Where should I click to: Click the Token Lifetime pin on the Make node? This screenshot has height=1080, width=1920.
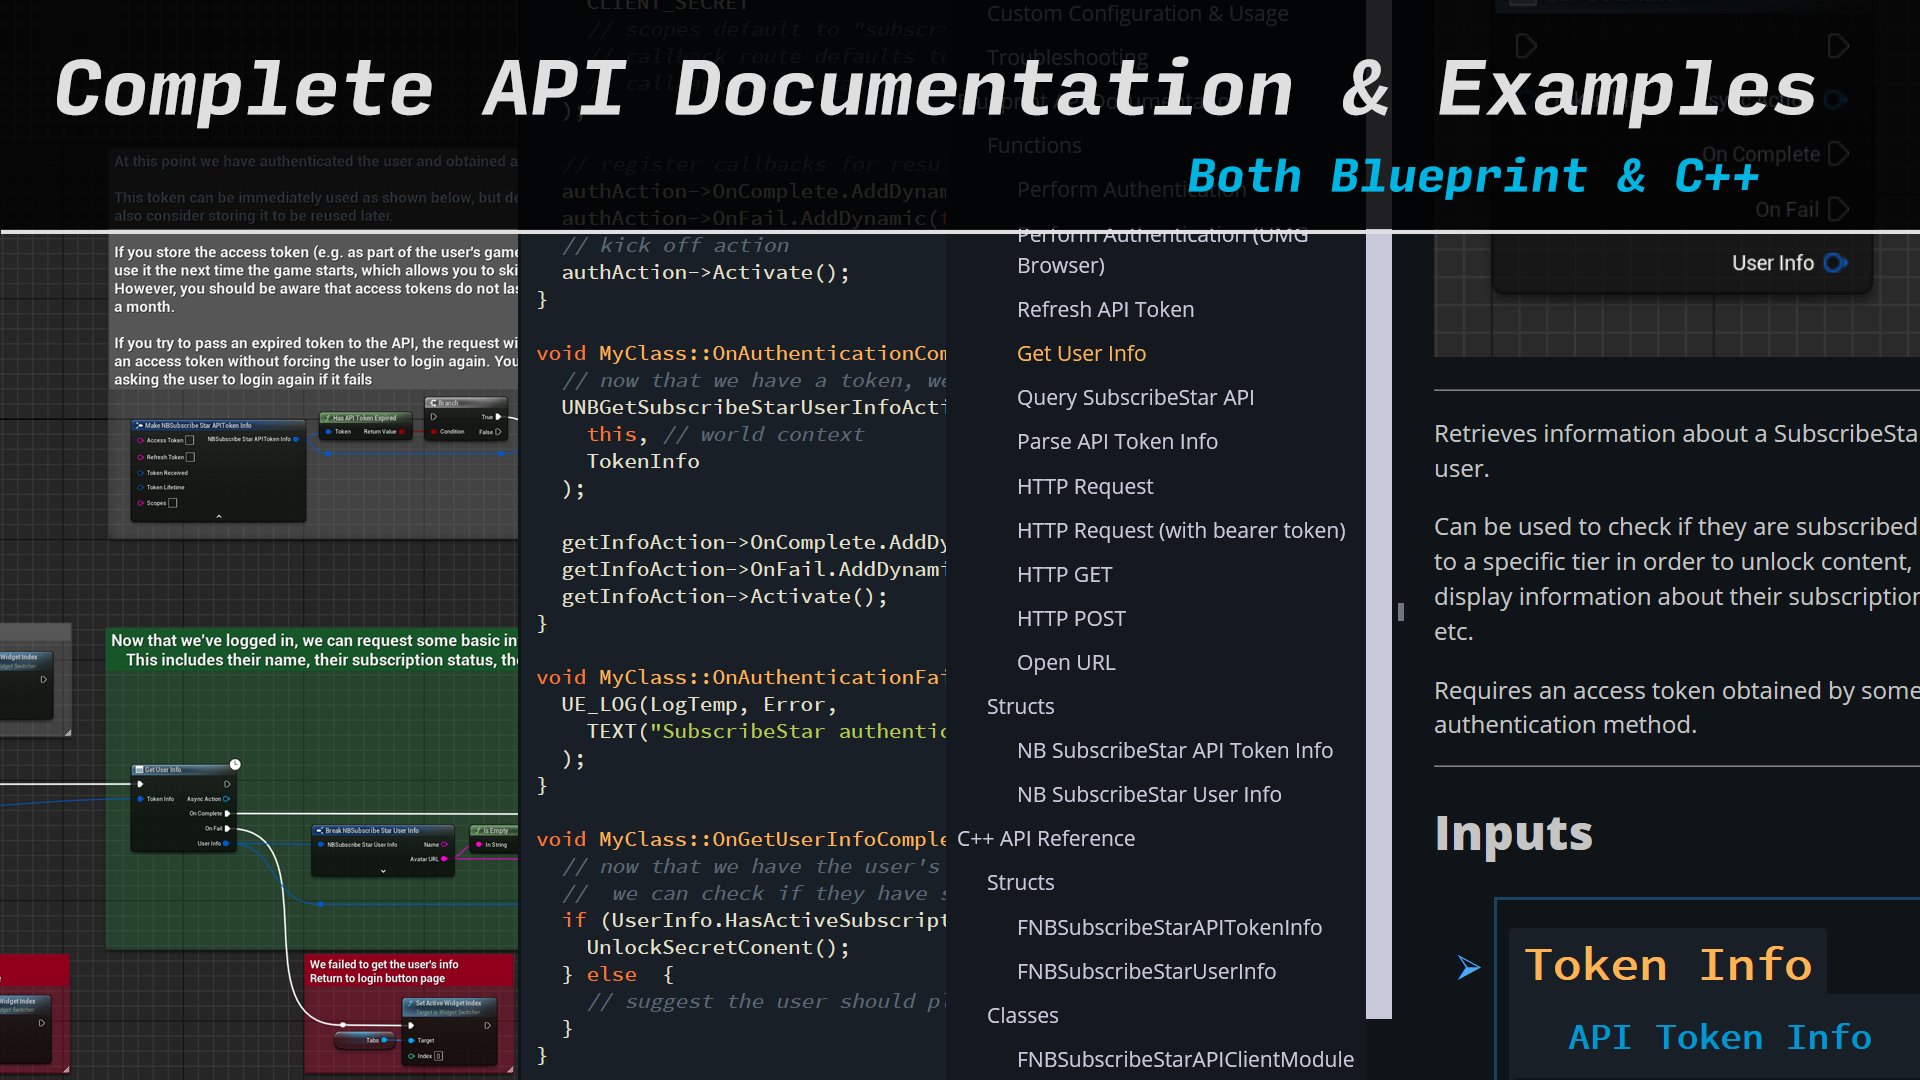tap(141, 488)
